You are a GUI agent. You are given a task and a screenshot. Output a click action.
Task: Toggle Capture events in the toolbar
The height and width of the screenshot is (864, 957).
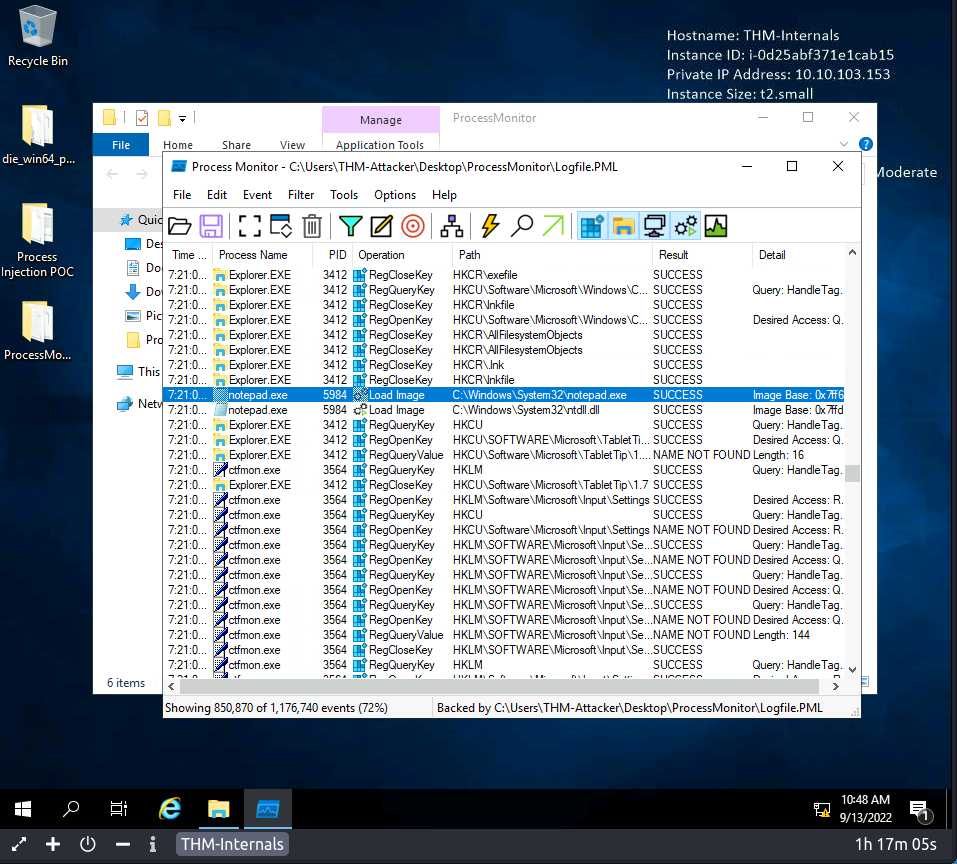[247, 226]
